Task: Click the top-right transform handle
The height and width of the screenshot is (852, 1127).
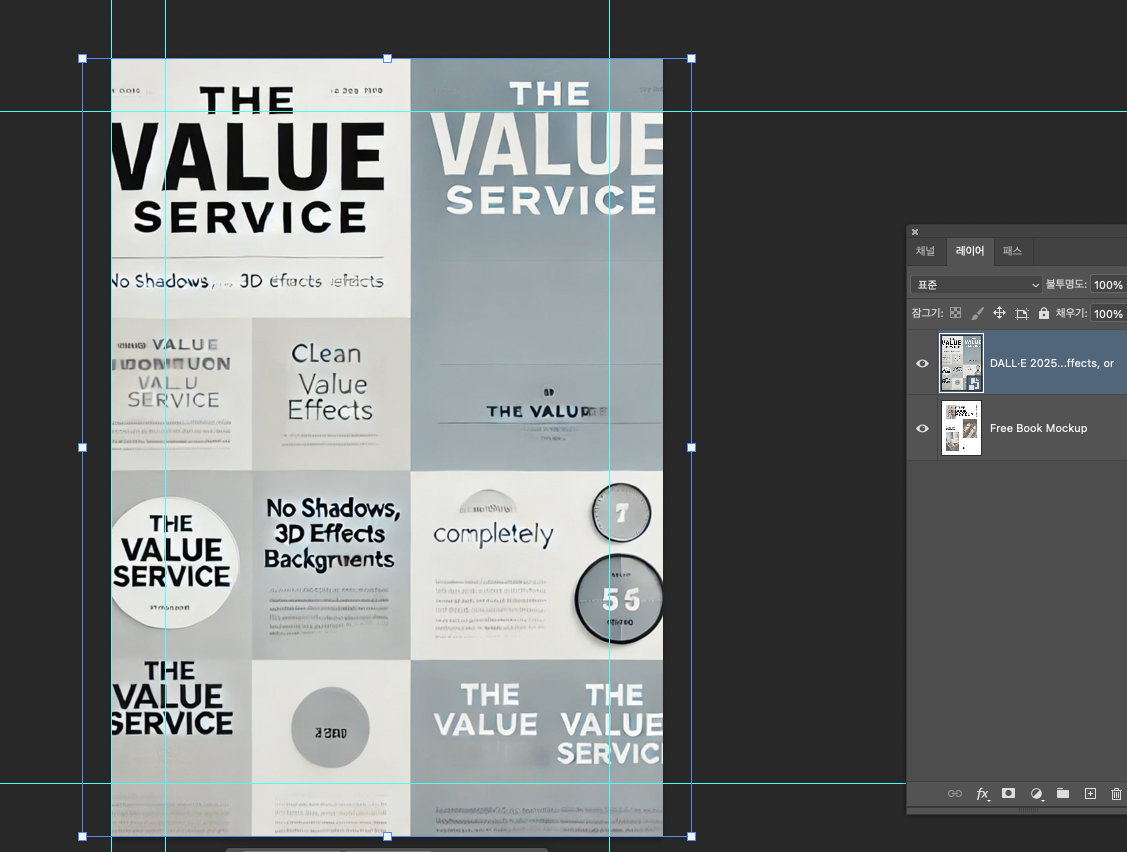Action: click(x=691, y=58)
